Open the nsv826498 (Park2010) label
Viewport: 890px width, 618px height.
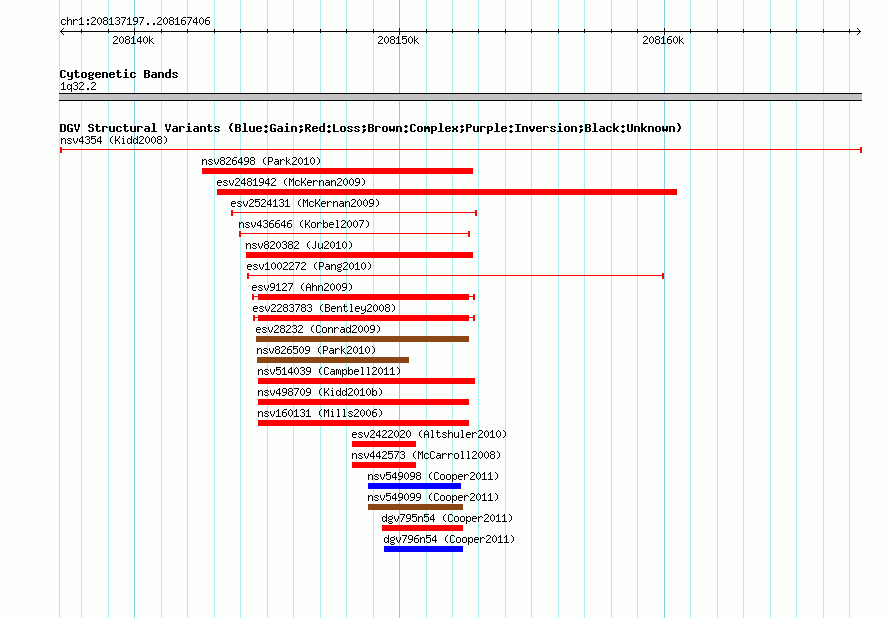tap(261, 161)
